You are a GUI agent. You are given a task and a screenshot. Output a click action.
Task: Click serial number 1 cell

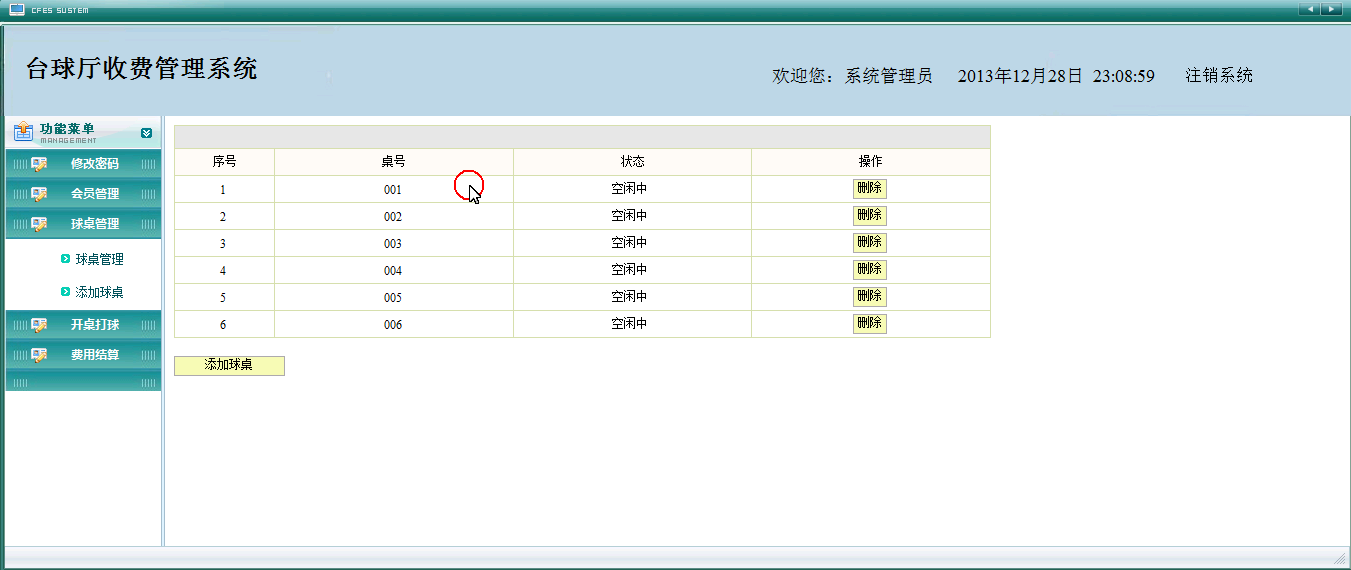pos(224,189)
